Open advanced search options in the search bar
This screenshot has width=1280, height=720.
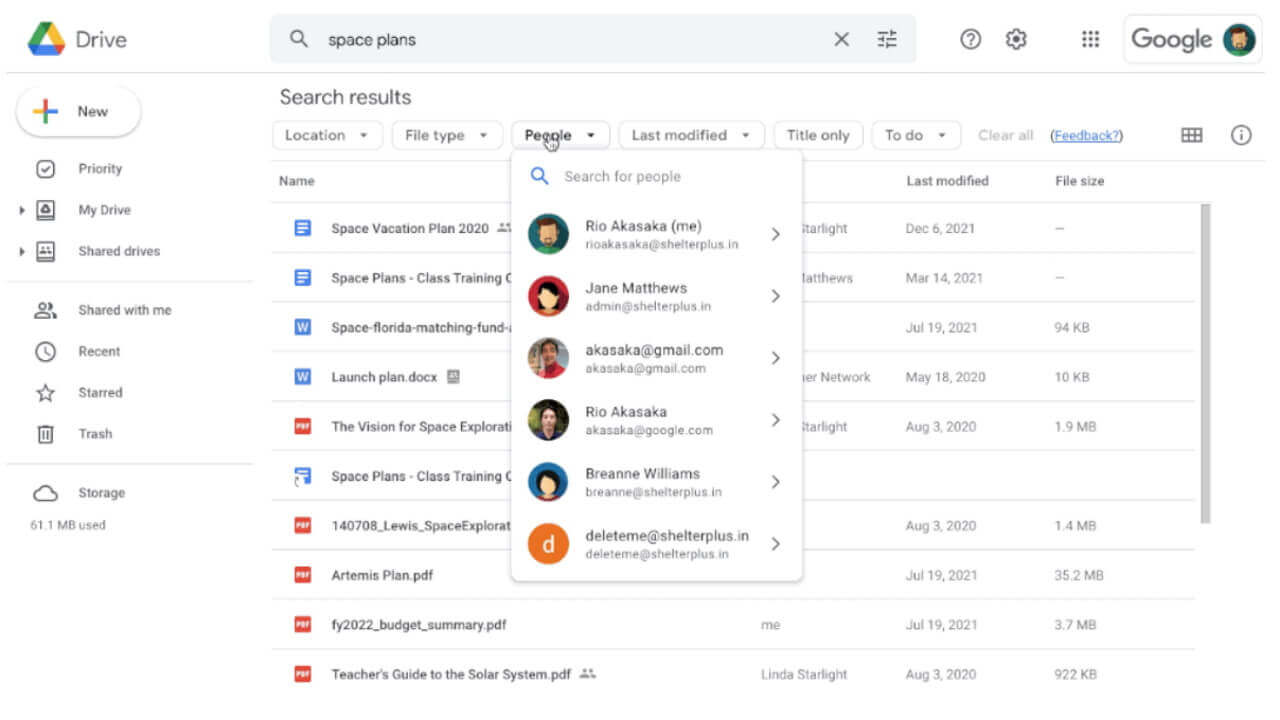coord(886,38)
